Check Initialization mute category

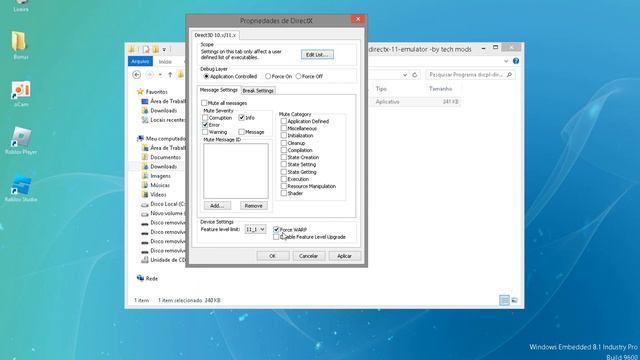[284, 136]
